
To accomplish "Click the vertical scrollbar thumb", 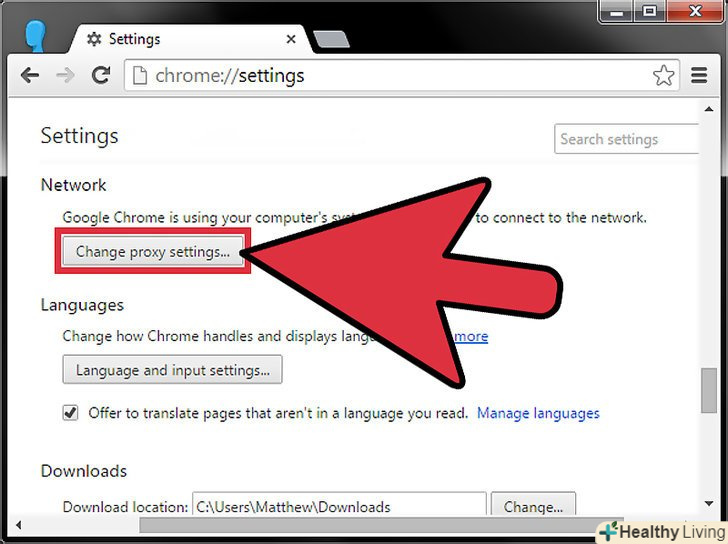I will pyautogui.click(x=709, y=390).
